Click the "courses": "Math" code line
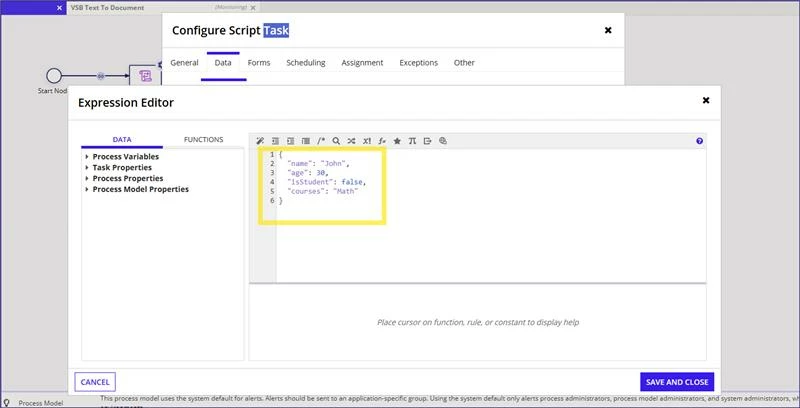The image size is (800, 408). 323,191
